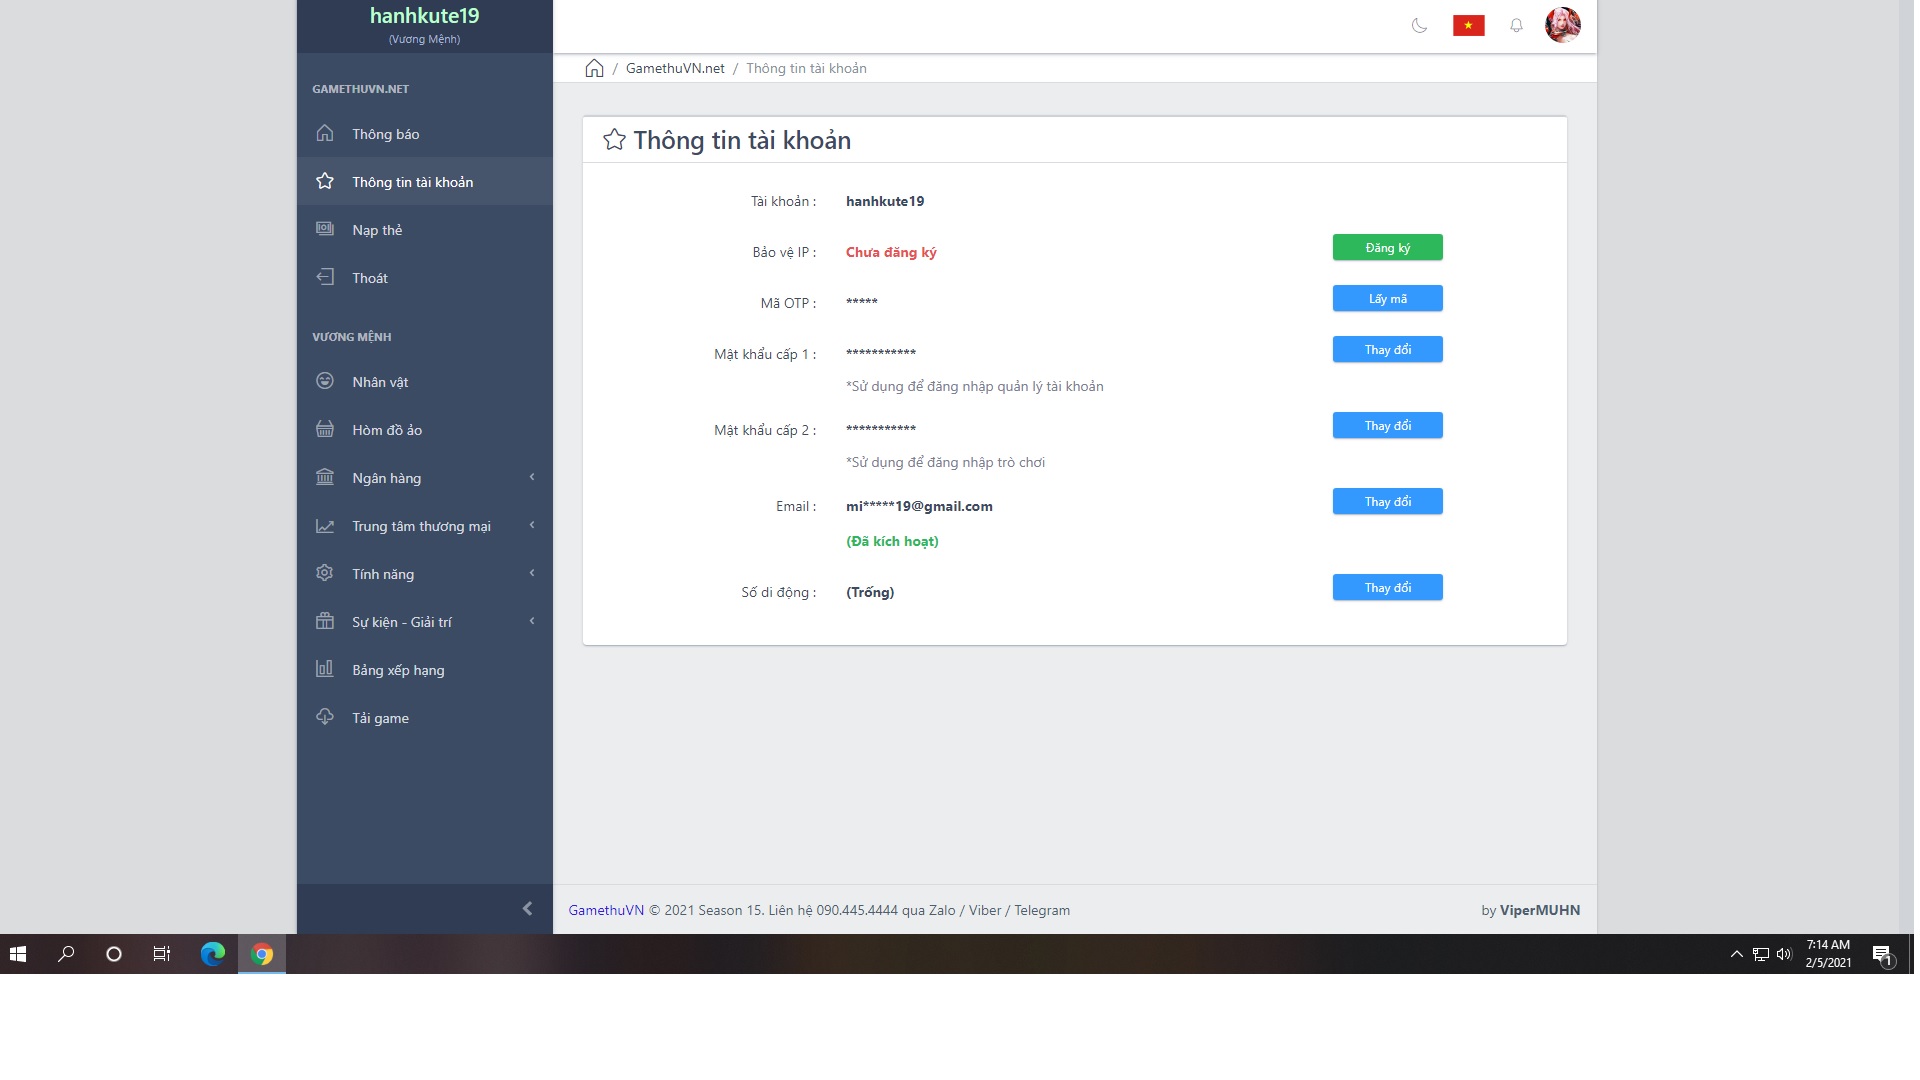Image resolution: width=1920 pixels, height=1080 pixels.
Task: Select the Nạp thẻ sidebar item
Action: pyautogui.click(x=377, y=230)
